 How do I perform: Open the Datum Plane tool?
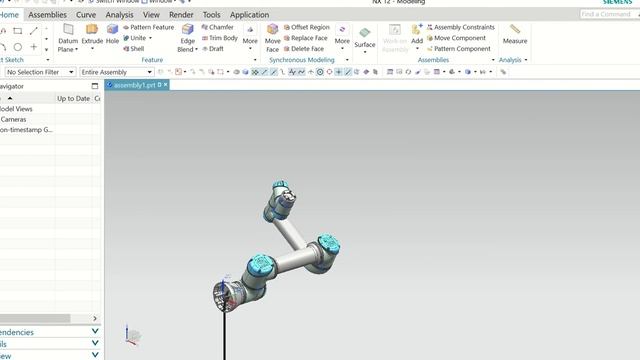pos(68,38)
